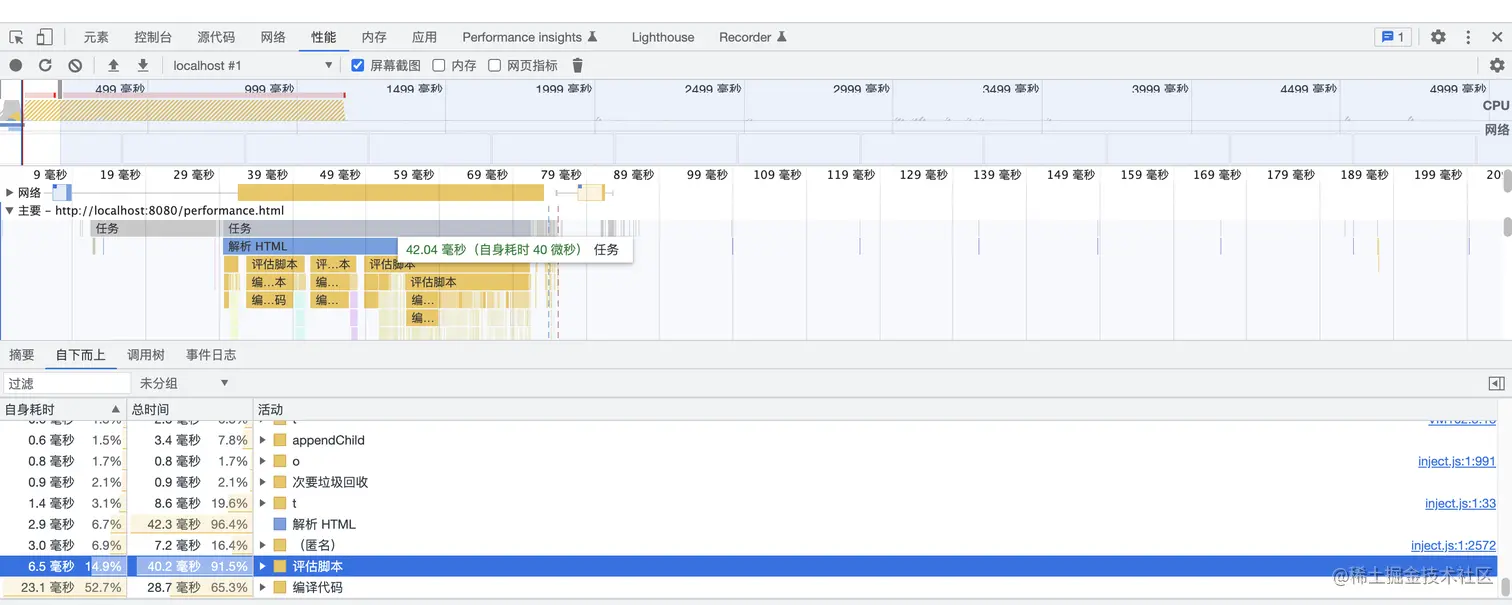Open the Recorder tab
This screenshot has height=605, width=1512.
[x=753, y=37]
